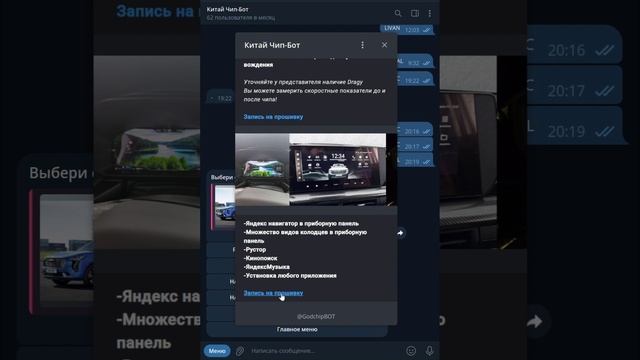Click the 'Китай Чип-Бот' chat title
This screenshot has height=360, width=640.
pos(227,9)
